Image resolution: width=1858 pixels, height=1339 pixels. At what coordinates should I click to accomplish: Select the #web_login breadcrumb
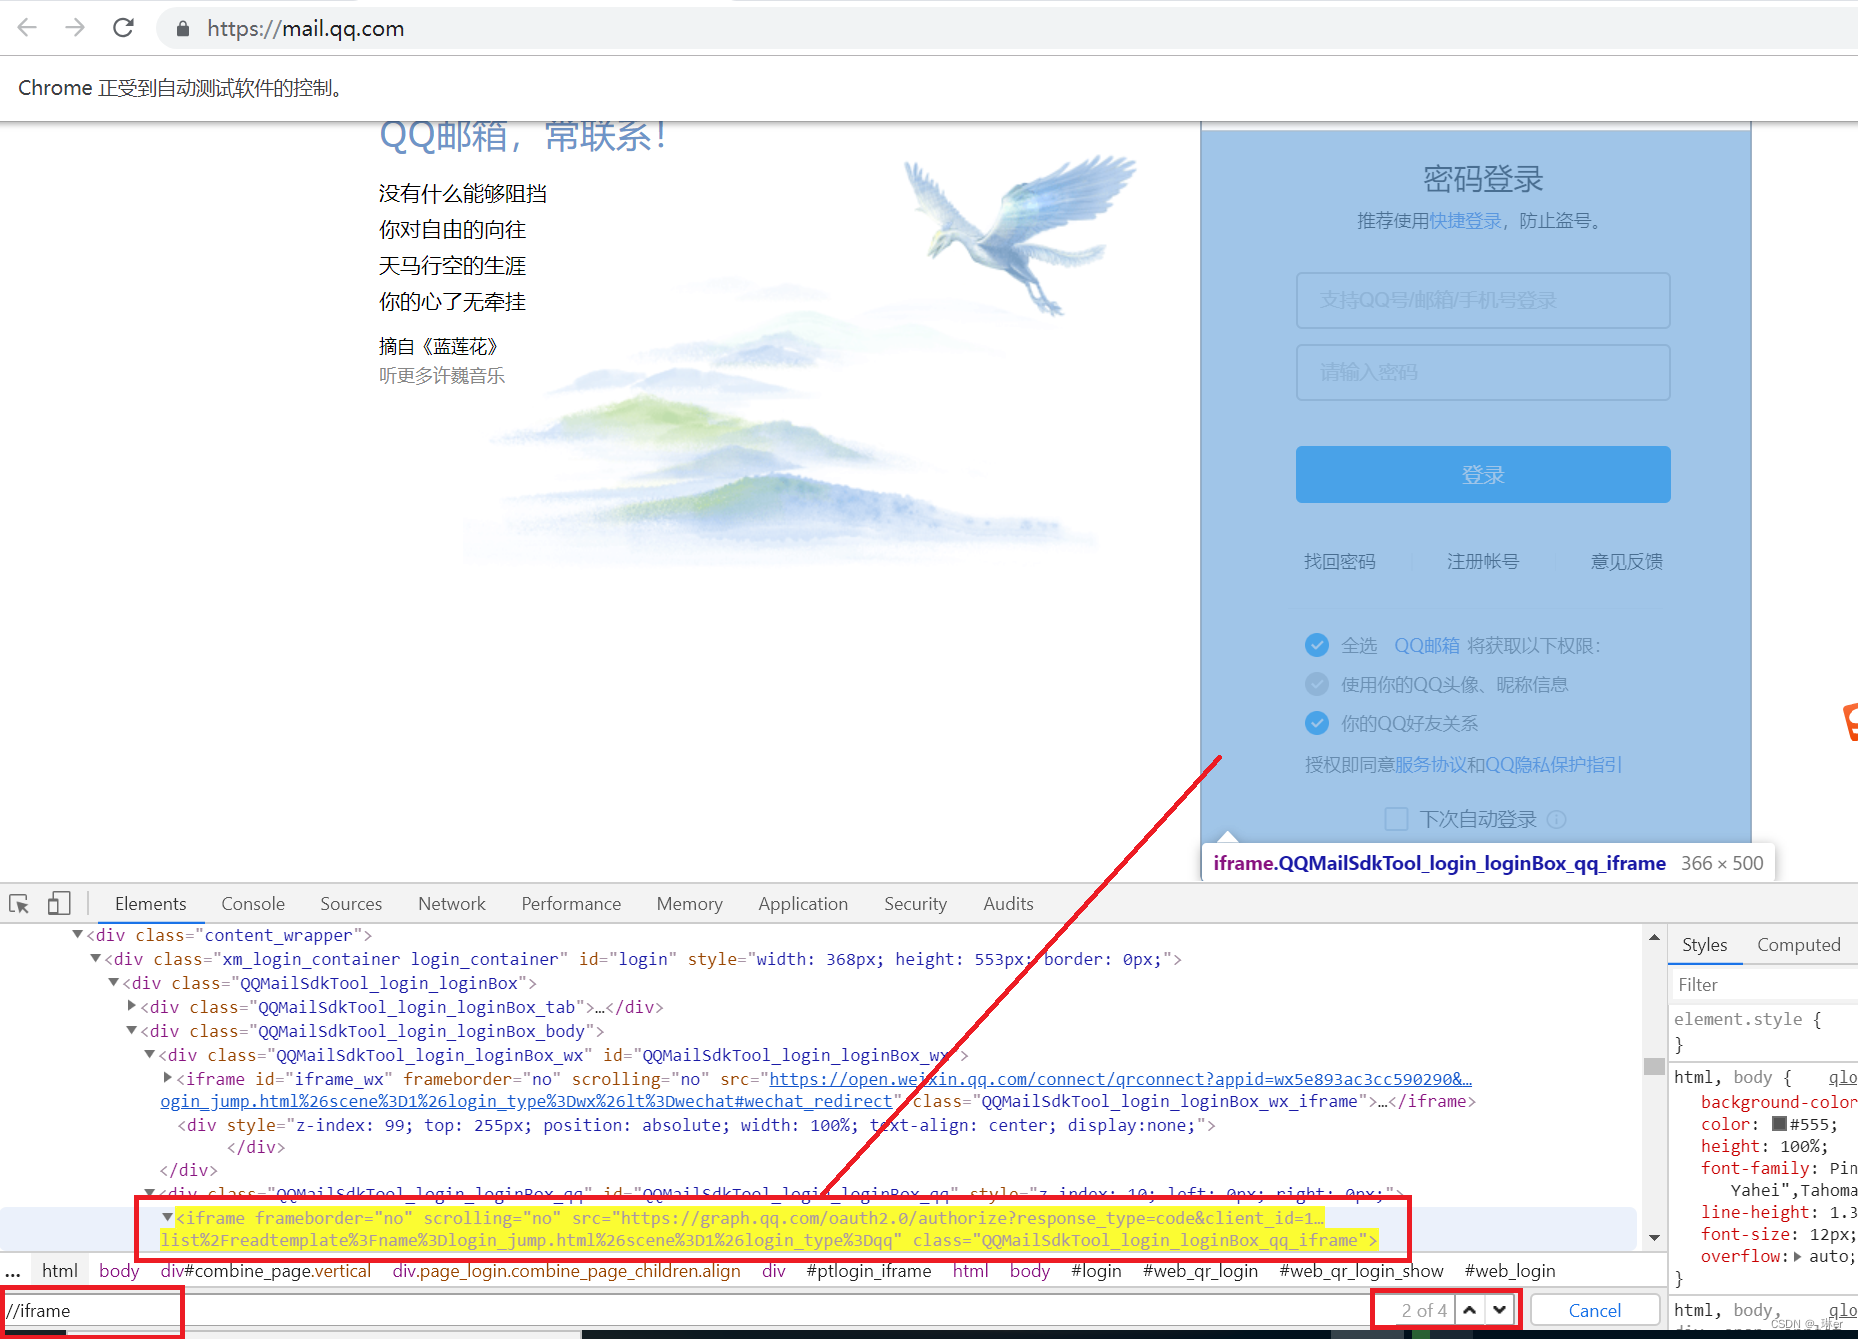click(x=1510, y=1271)
